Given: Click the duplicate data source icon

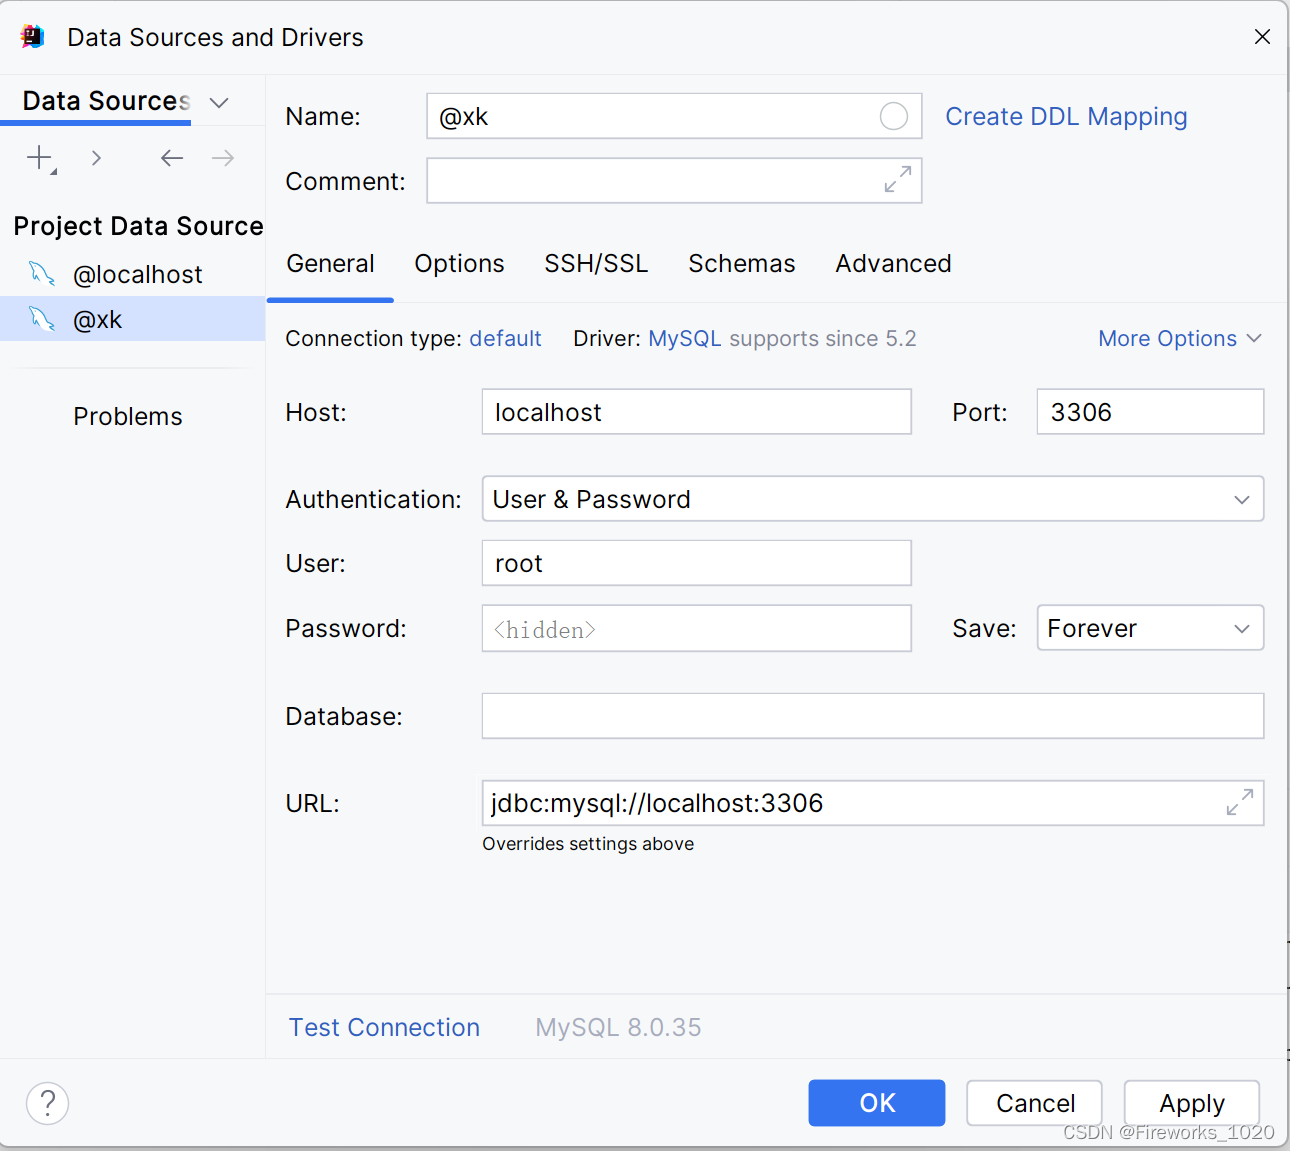Looking at the screenshot, I should (x=95, y=158).
